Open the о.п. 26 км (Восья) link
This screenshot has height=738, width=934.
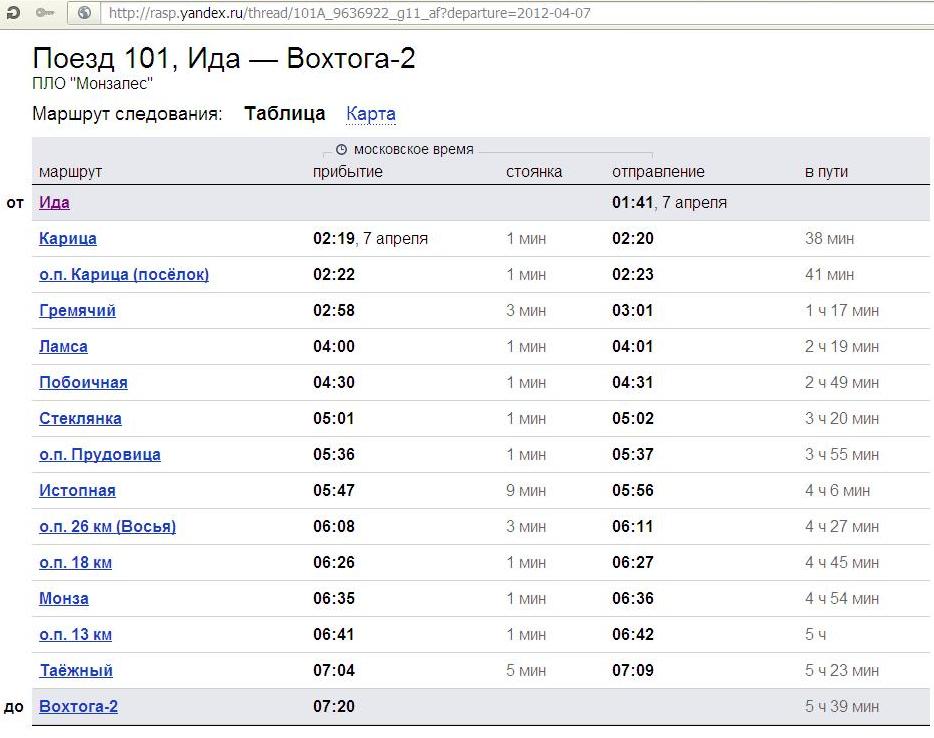pyautogui.click(x=107, y=527)
